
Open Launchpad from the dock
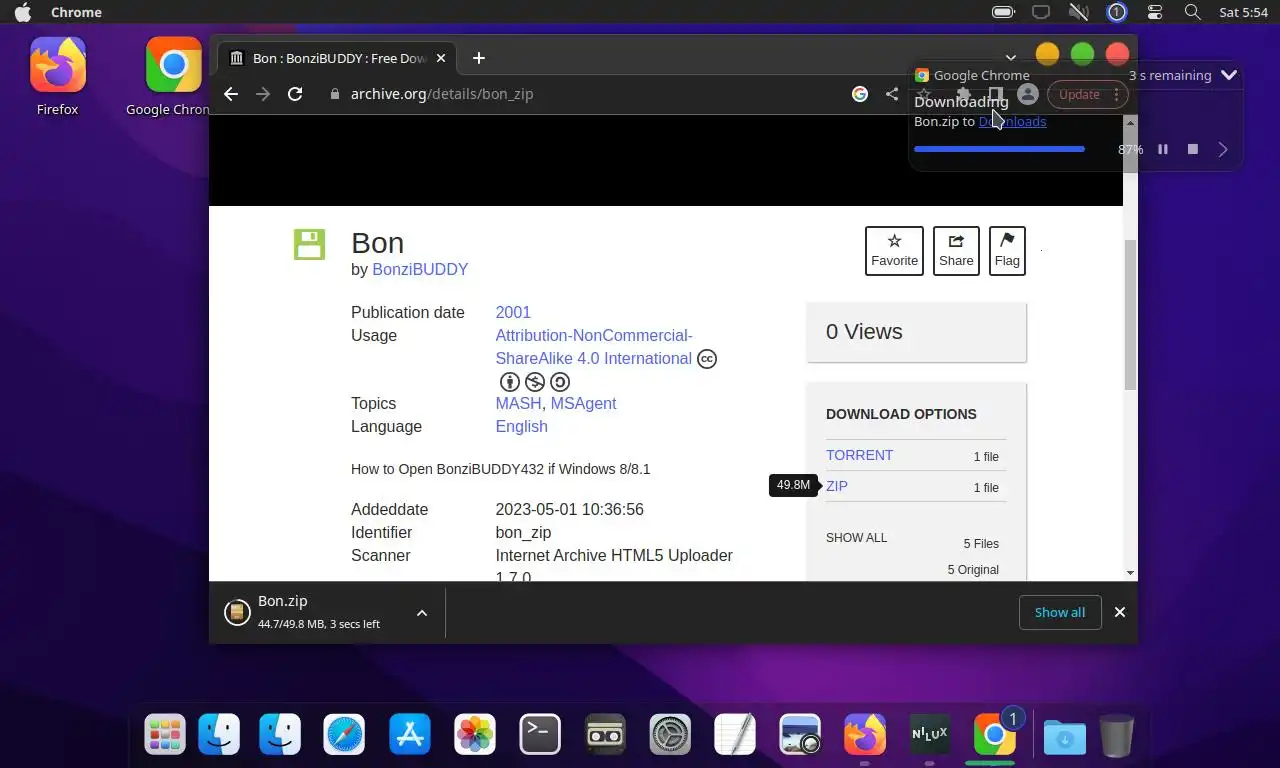click(x=165, y=736)
